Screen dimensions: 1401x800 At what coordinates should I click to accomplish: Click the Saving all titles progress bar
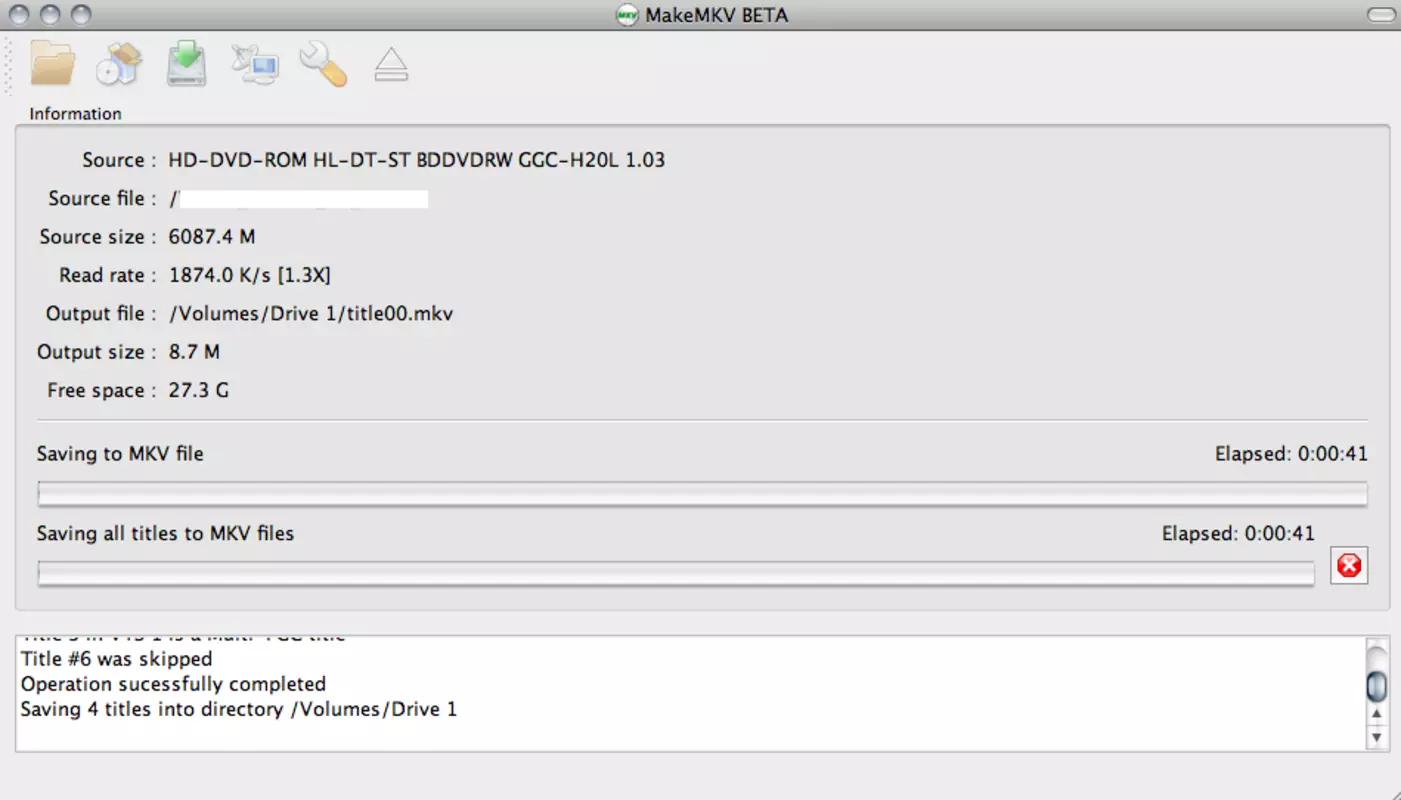676,573
